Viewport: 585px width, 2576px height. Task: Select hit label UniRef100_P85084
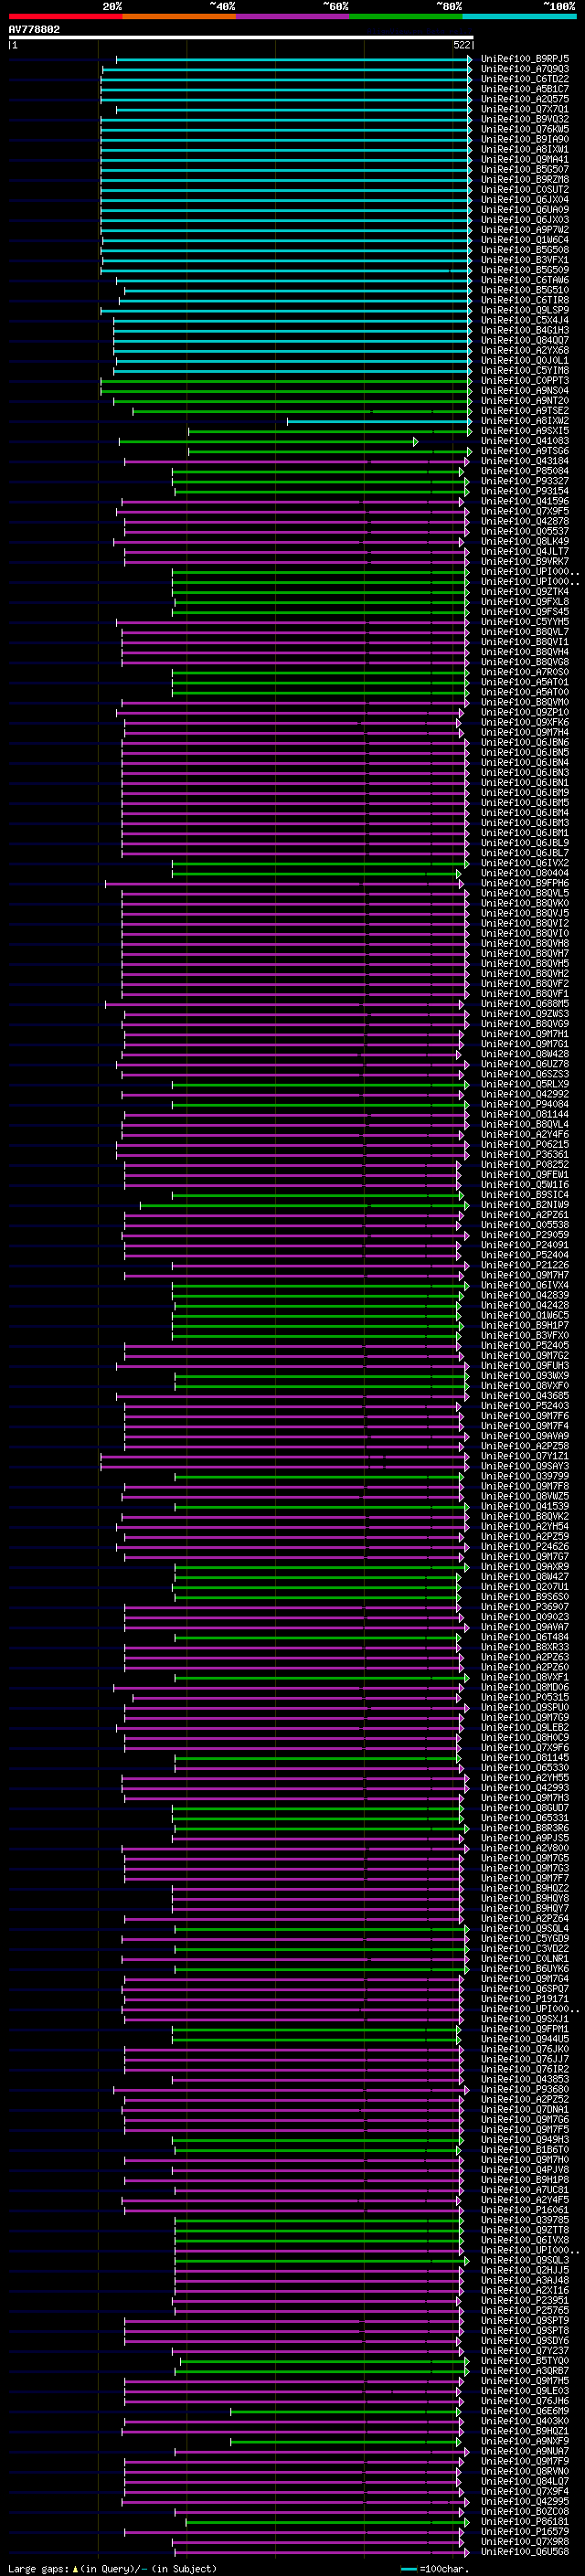pos(525,471)
